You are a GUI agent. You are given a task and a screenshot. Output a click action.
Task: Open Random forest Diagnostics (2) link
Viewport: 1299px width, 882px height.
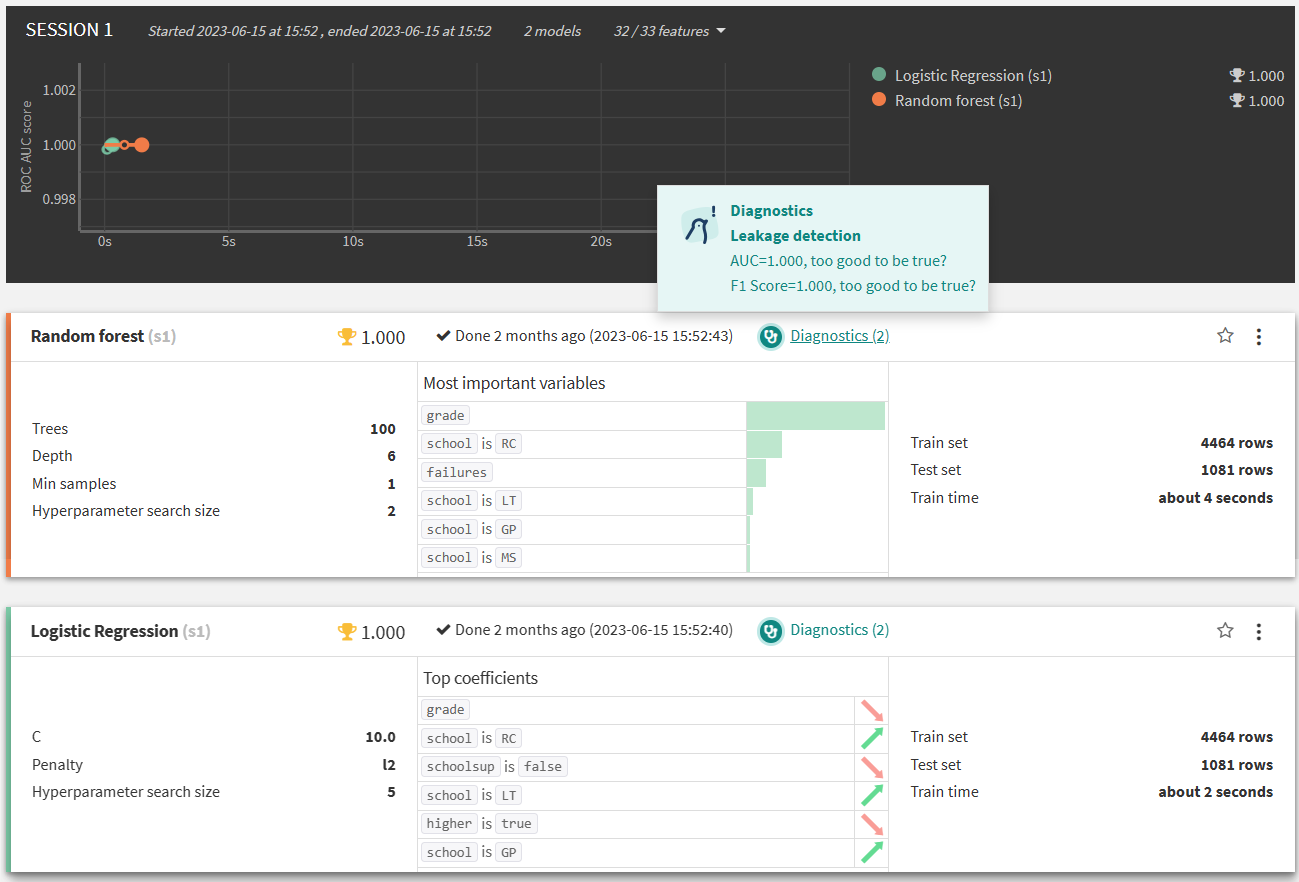839,336
